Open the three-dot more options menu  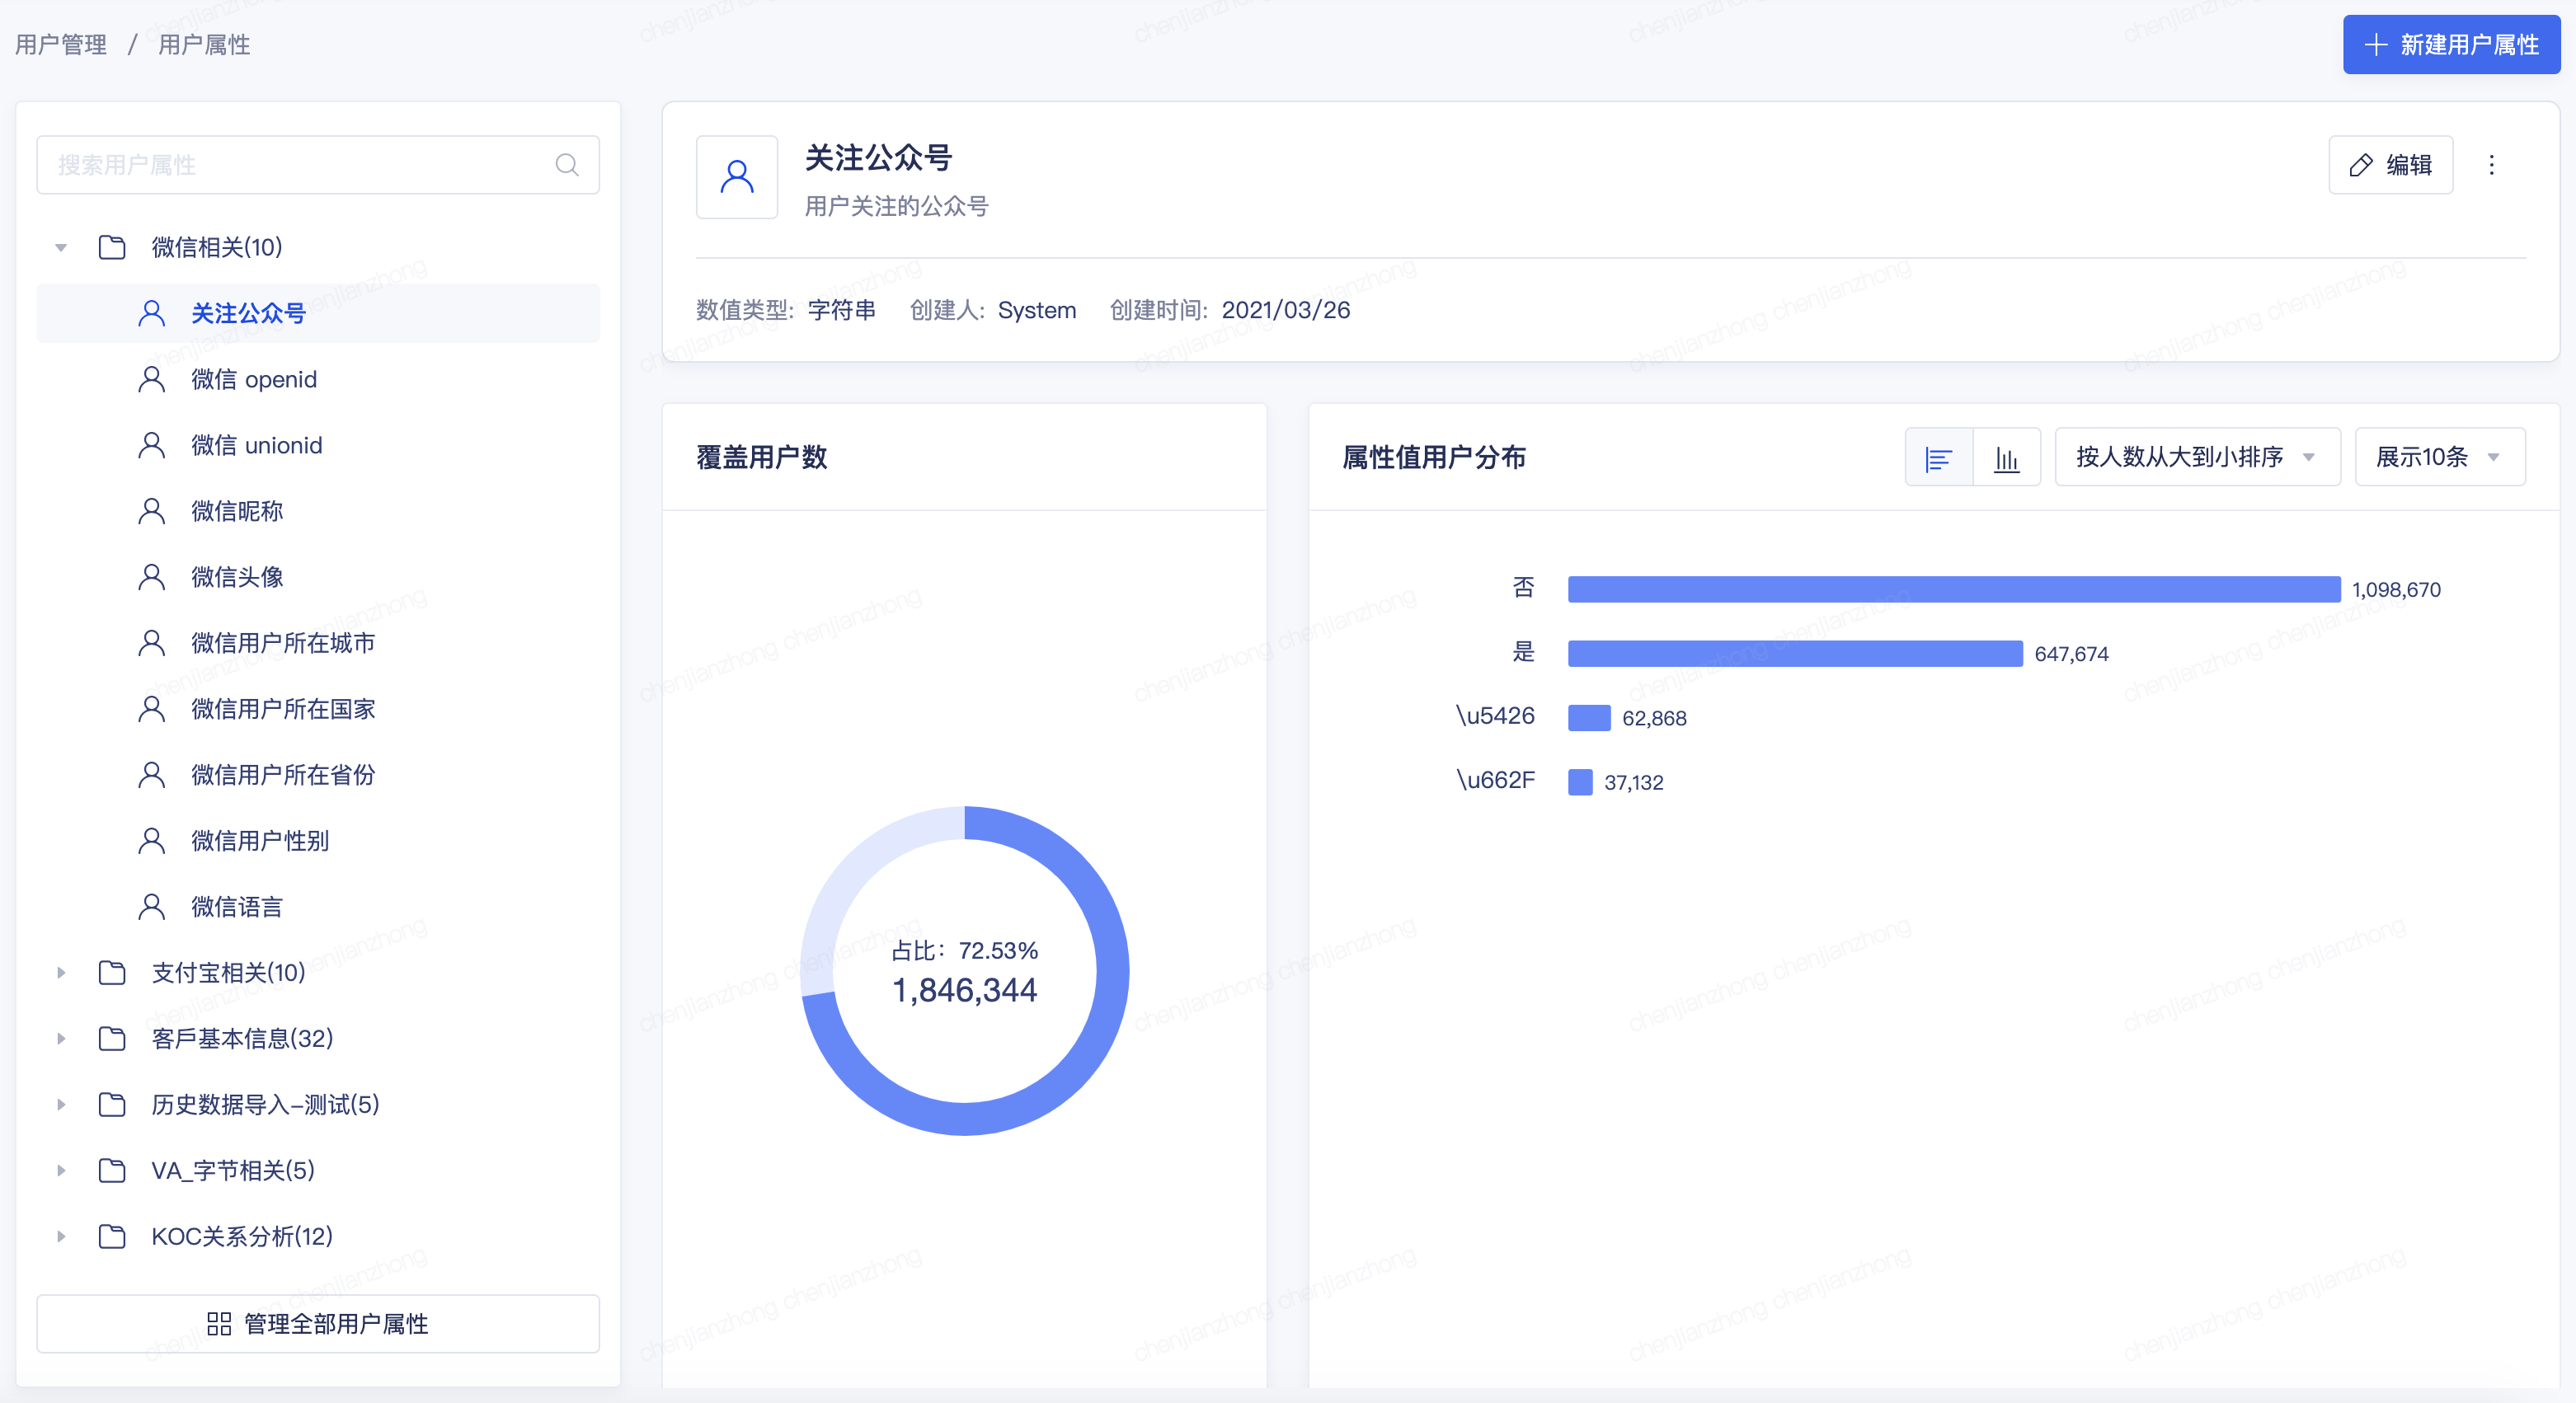2491,165
